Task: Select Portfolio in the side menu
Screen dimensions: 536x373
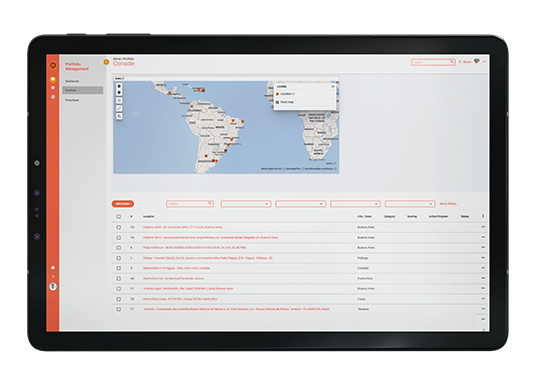Action: click(x=83, y=90)
